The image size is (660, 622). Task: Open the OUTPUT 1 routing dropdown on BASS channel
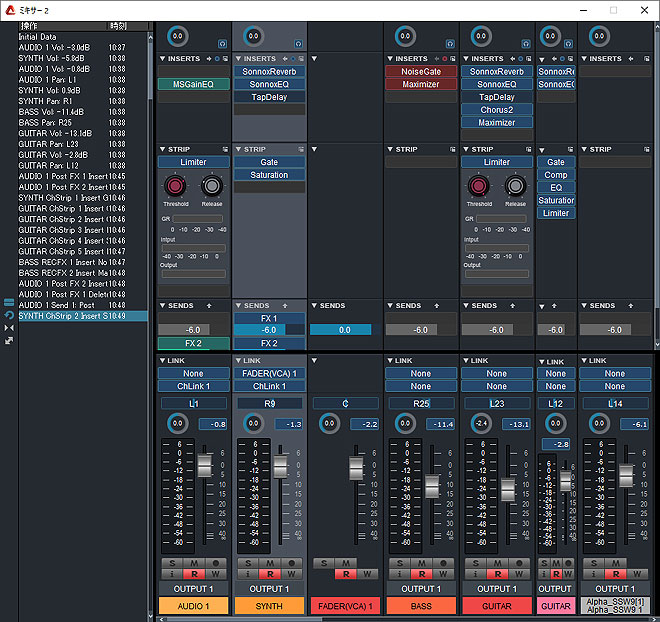pyautogui.click(x=421, y=589)
